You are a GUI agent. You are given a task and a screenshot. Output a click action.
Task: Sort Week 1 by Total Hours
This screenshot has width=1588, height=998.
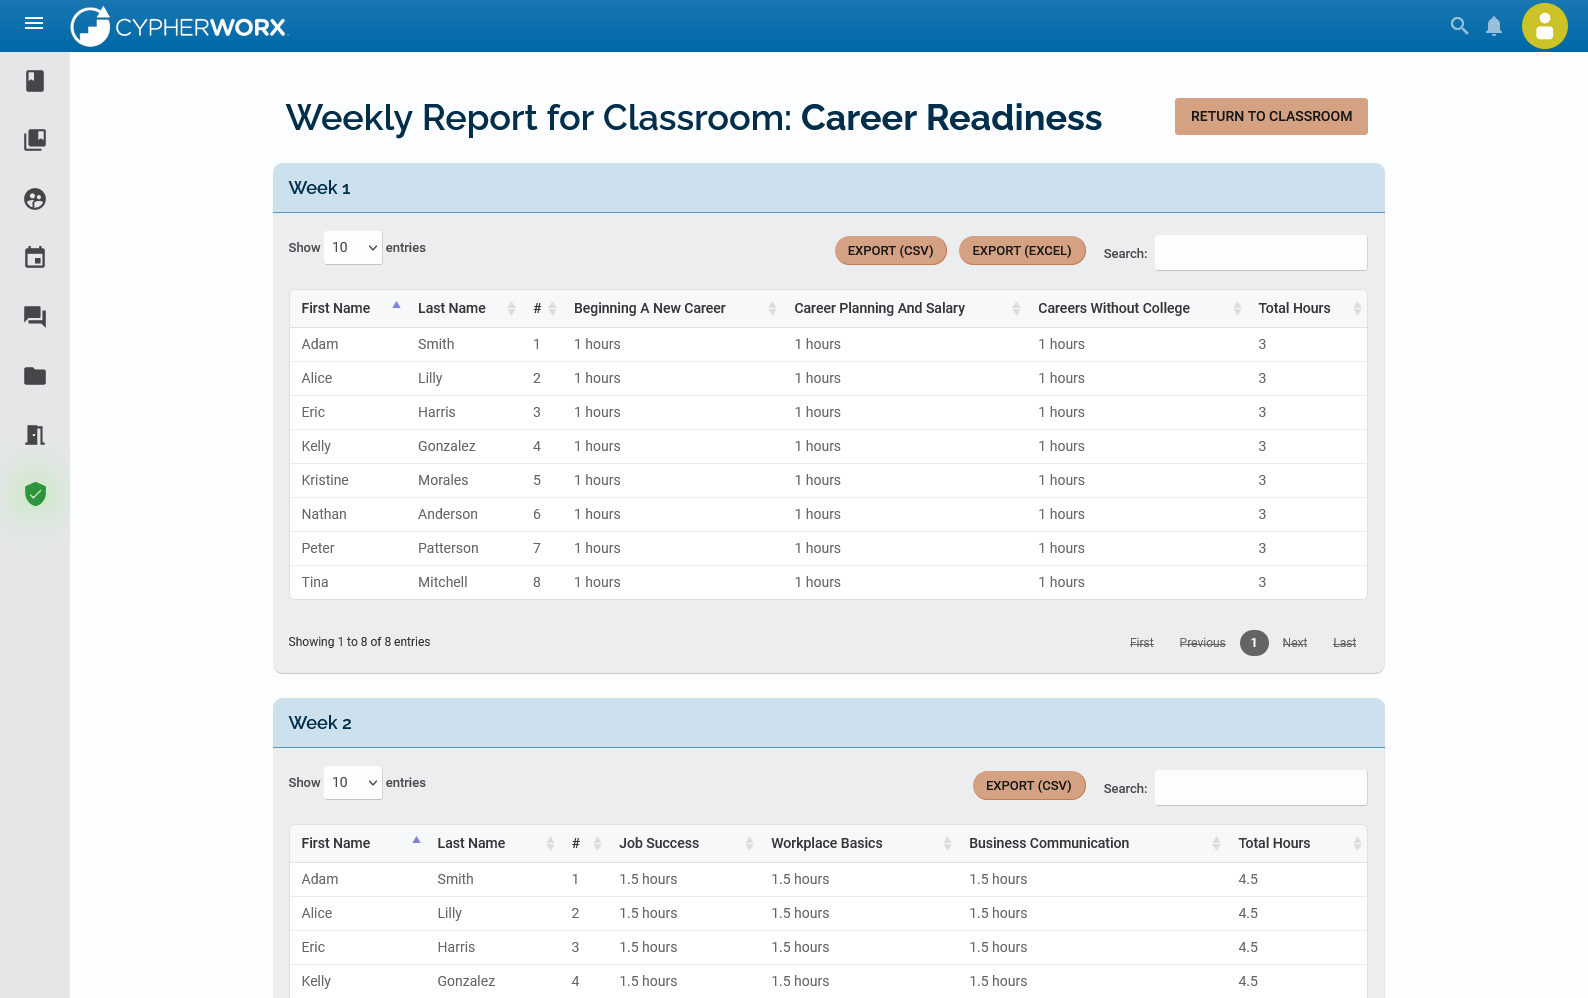tap(1307, 308)
